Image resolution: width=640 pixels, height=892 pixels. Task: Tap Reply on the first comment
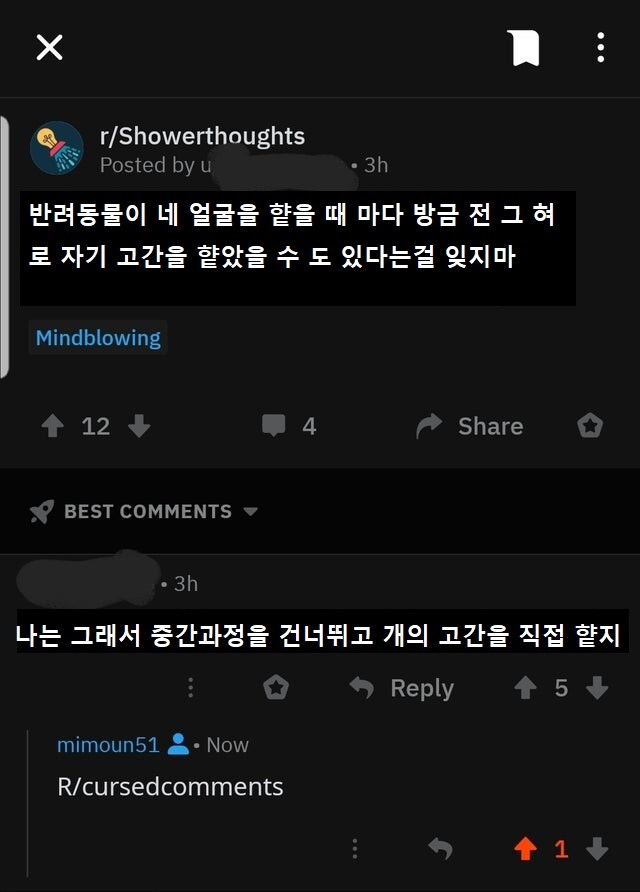(409, 688)
